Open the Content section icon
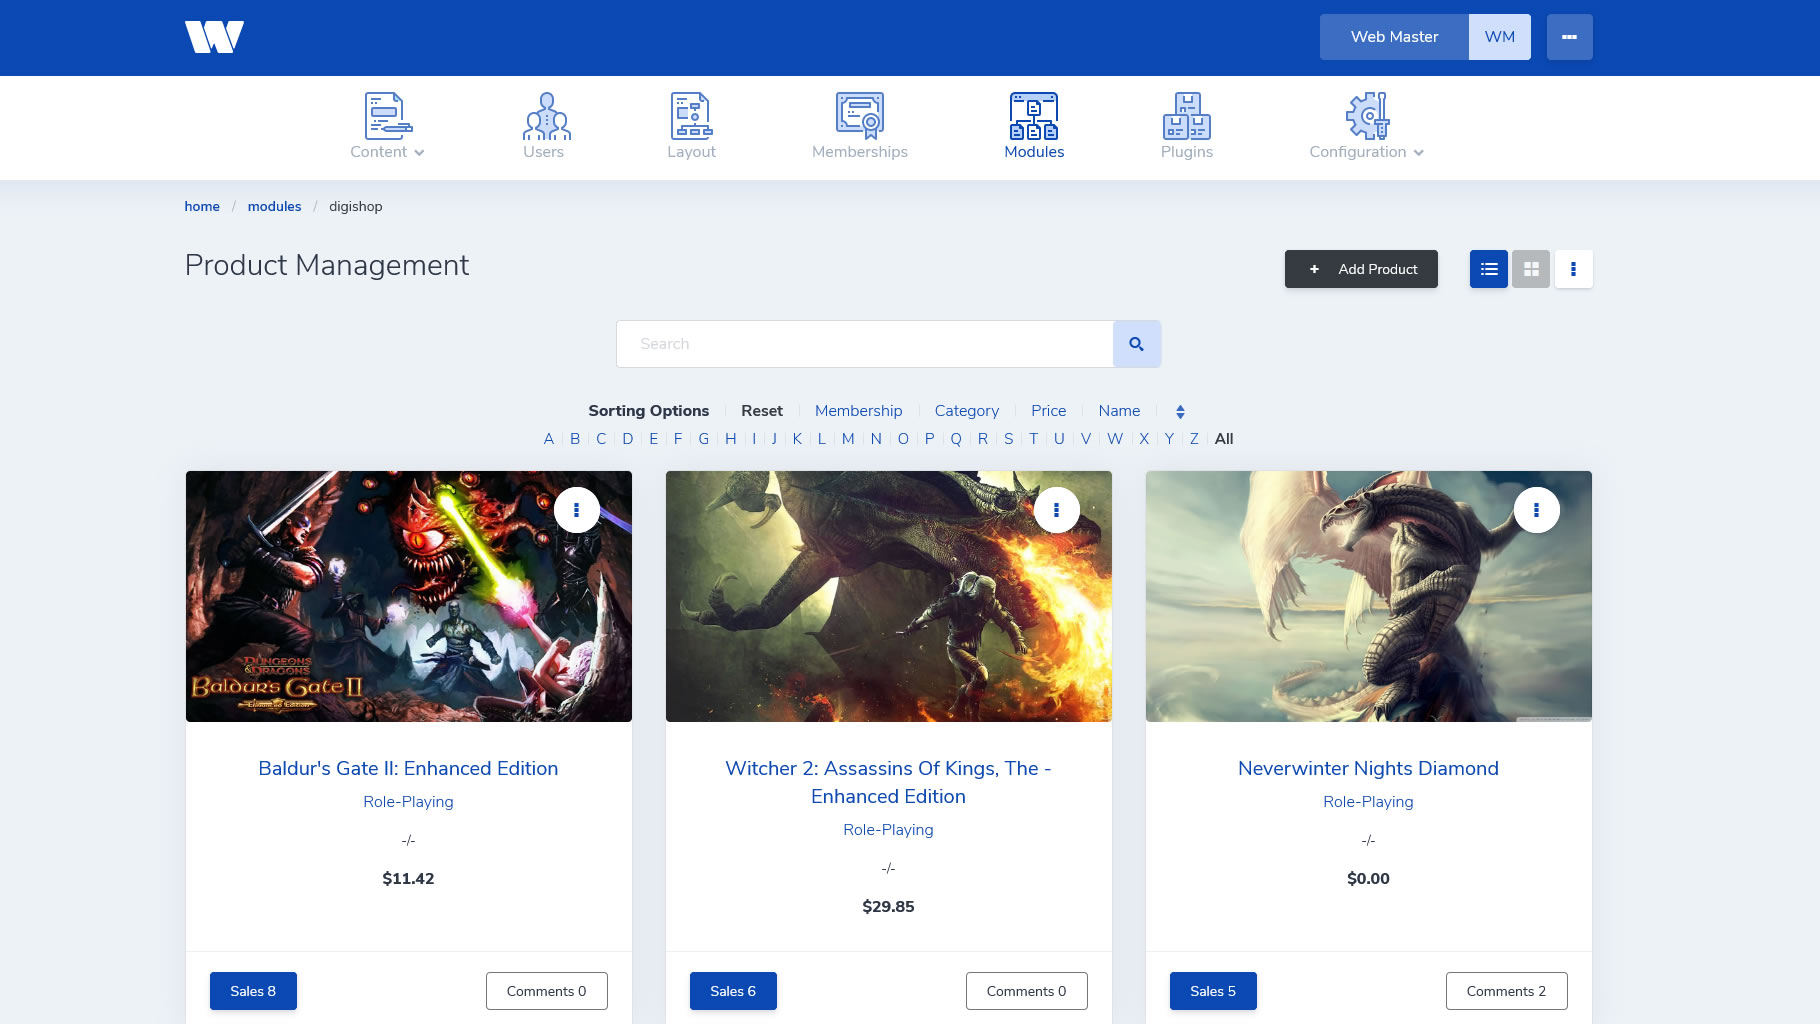Screen dimensions: 1820x1024 tap(388, 116)
